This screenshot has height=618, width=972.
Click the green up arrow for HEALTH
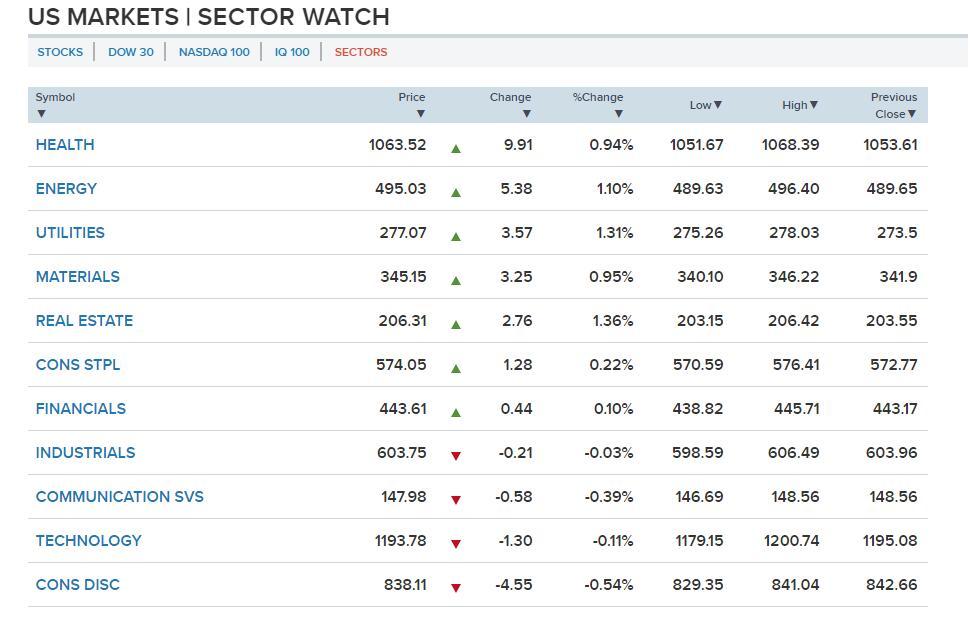pos(456,149)
